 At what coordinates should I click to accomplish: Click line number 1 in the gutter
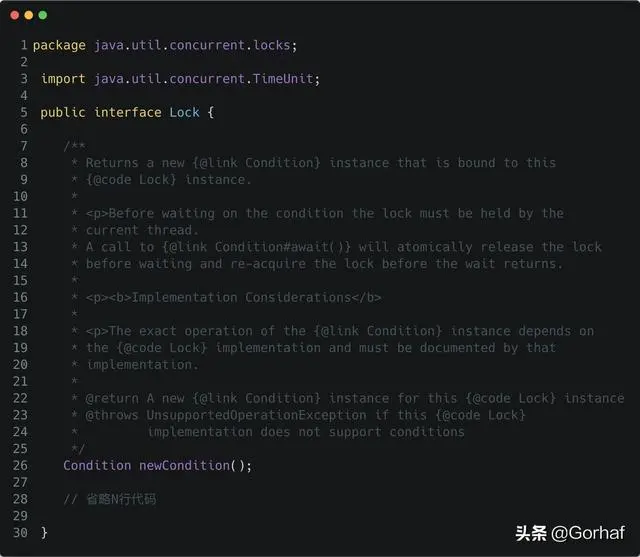23,45
